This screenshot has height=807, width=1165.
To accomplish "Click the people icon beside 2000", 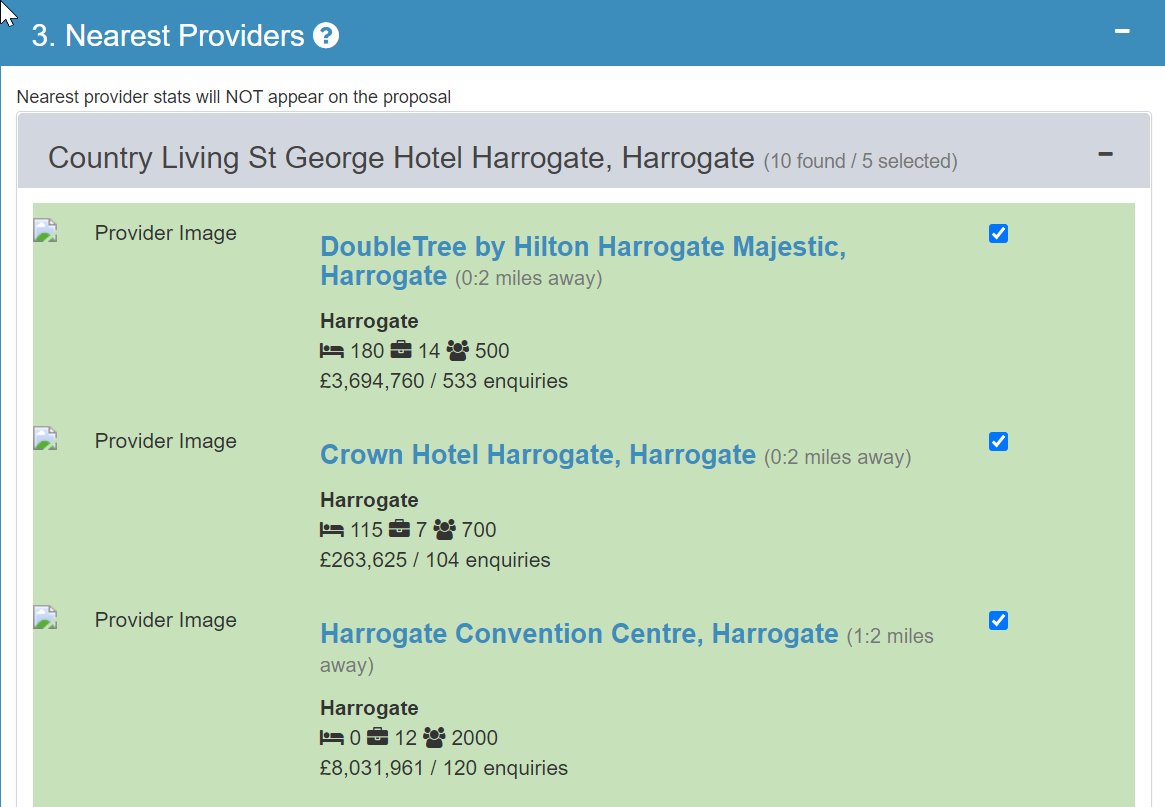I will 435,737.
